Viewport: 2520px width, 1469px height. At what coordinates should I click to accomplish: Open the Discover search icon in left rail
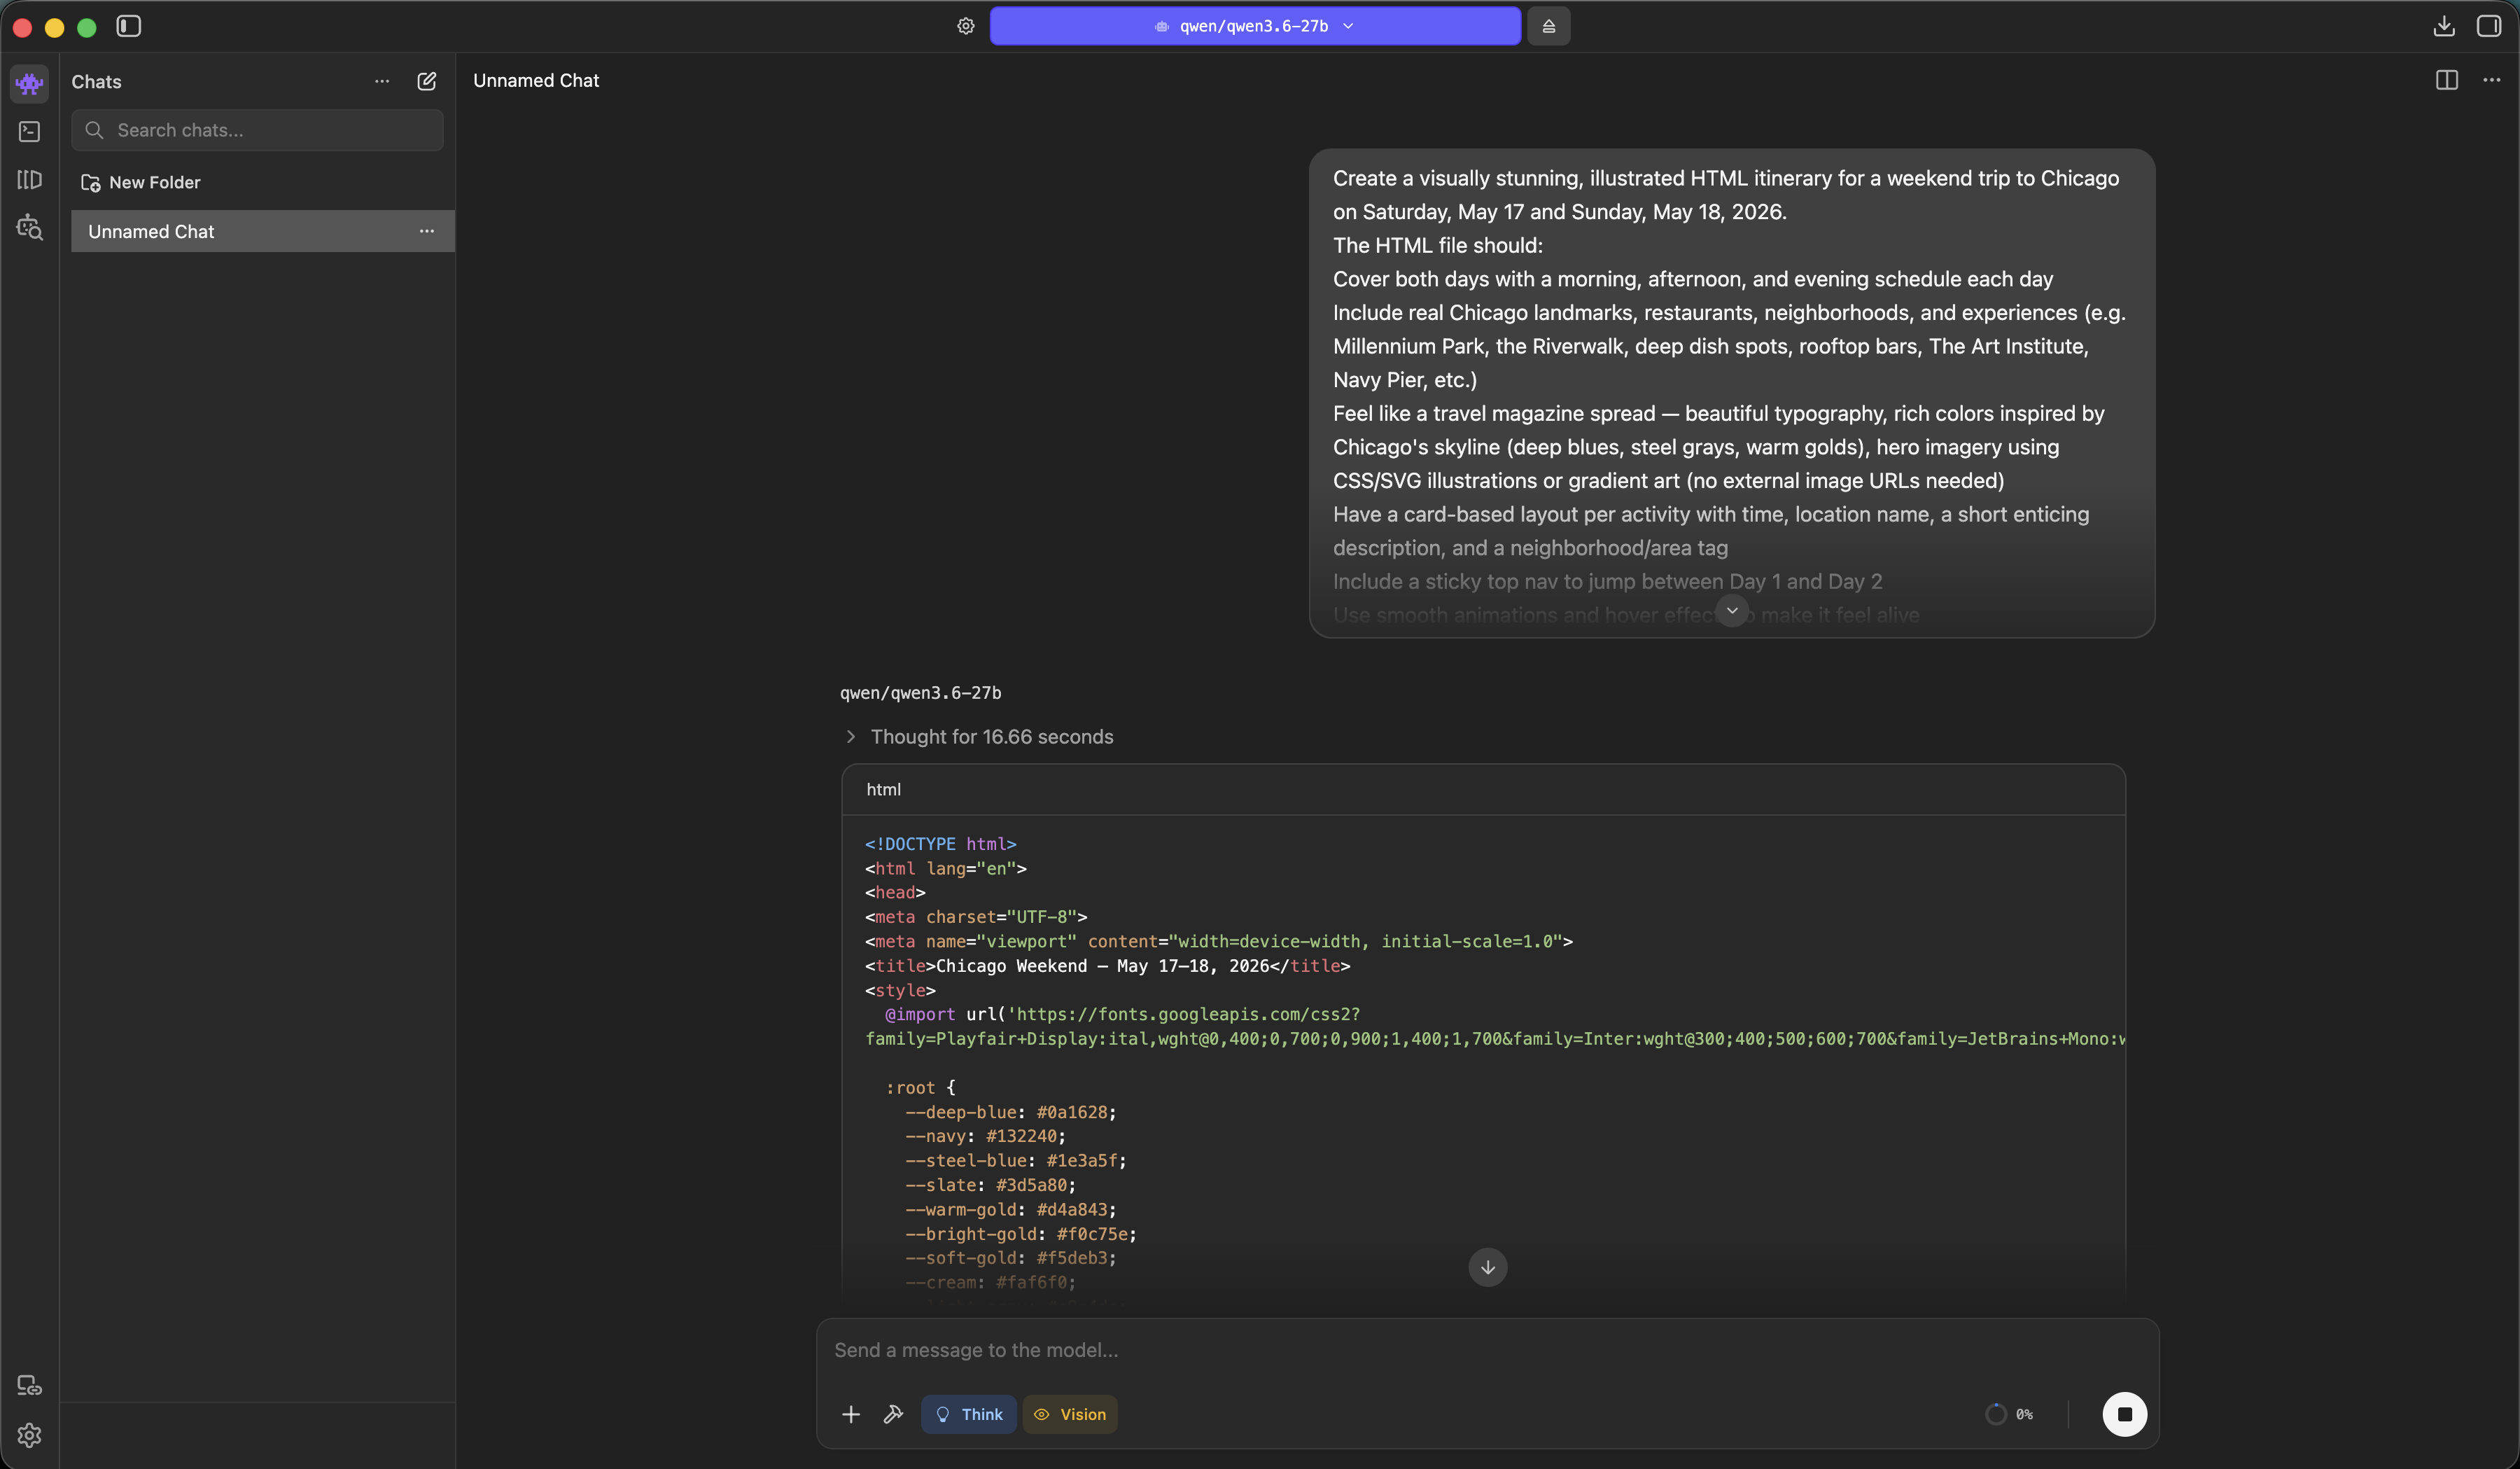tap(29, 228)
